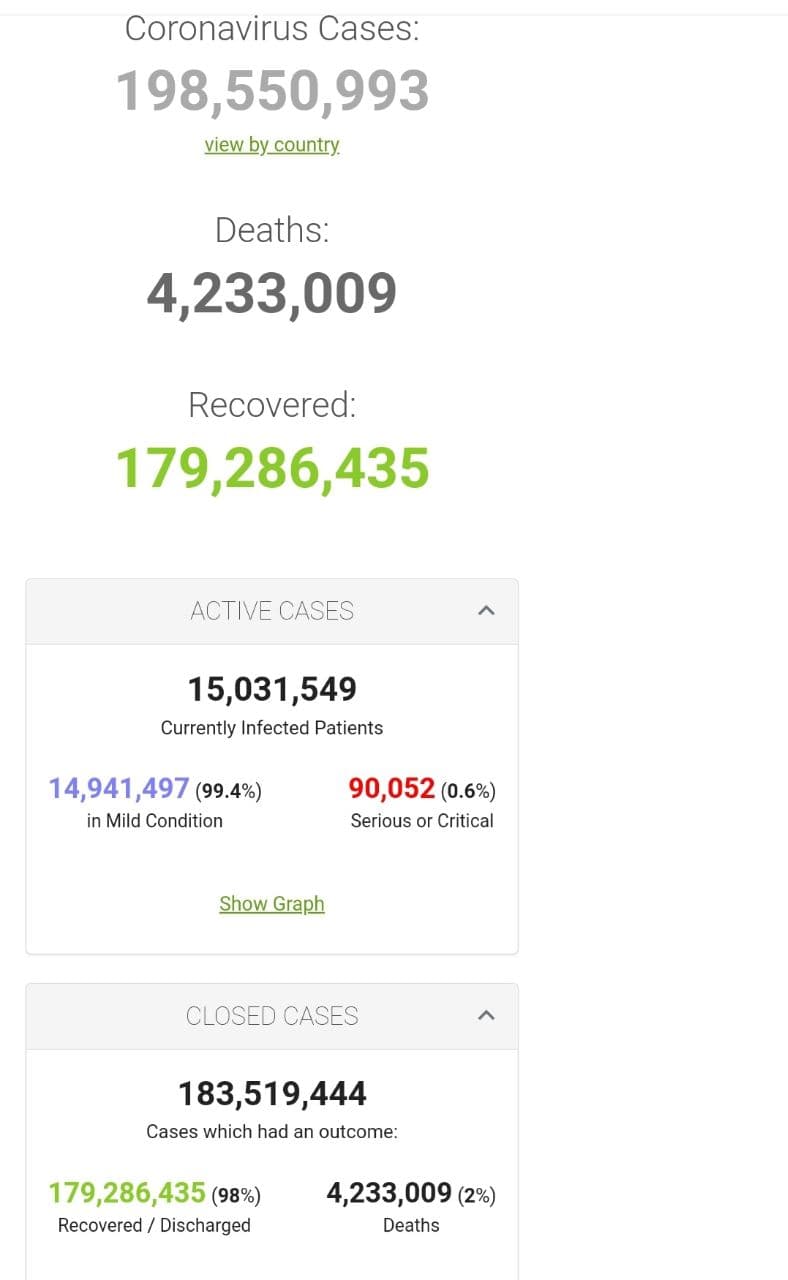Image resolution: width=788 pixels, height=1280 pixels.
Task: Click deaths count in Closed Cases panel
Action: 389,1193
